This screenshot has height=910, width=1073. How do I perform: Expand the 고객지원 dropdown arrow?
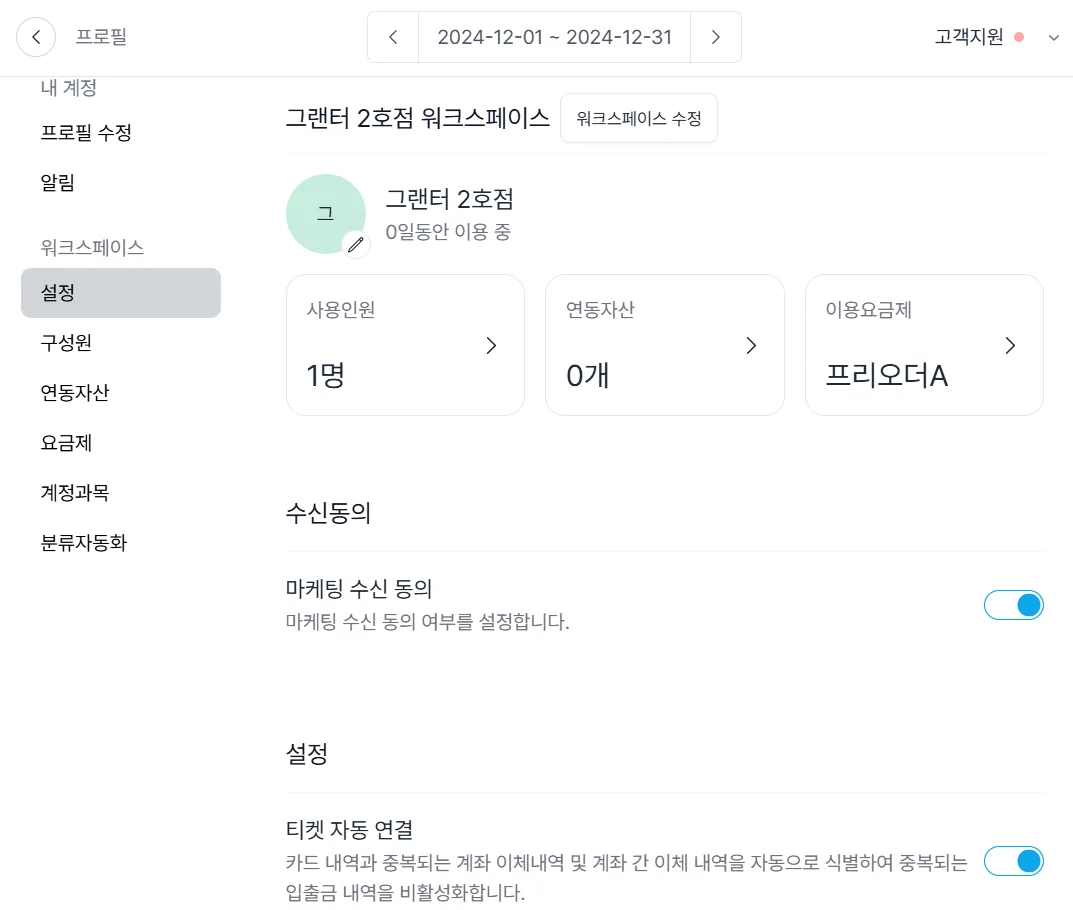click(1054, 38)
